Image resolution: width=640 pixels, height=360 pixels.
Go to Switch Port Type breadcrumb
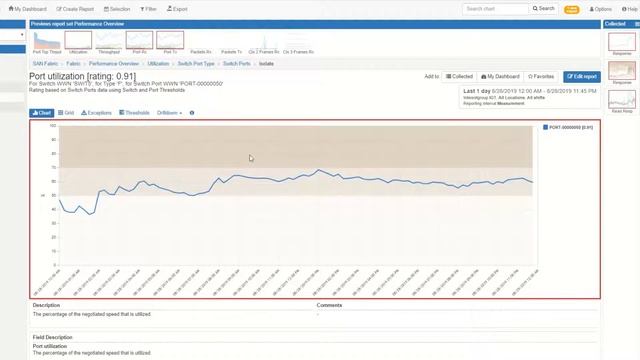[x=196, y=64]
